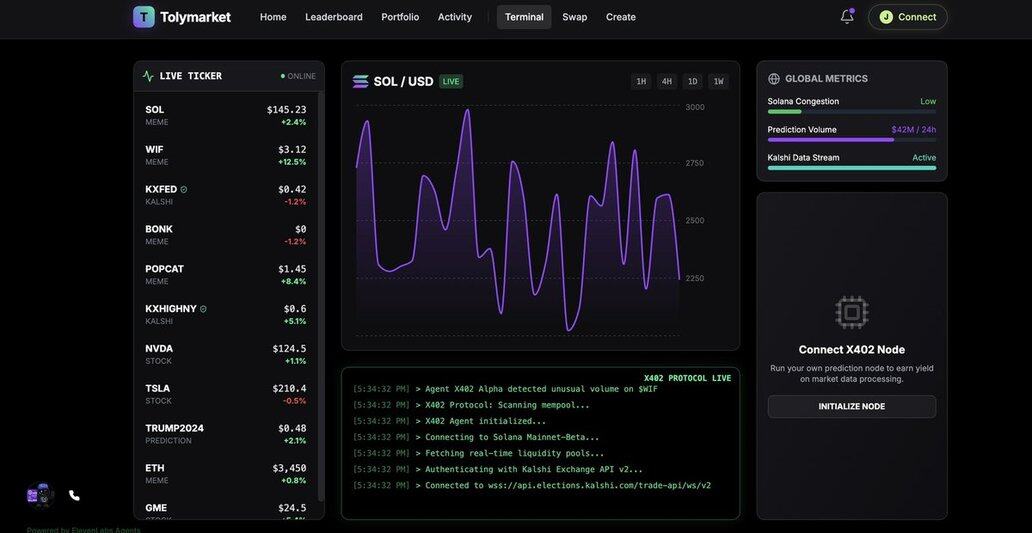1032x533 pixels.
Task: Switch chart to 4H timeframe
Action: tap(667, 82)
